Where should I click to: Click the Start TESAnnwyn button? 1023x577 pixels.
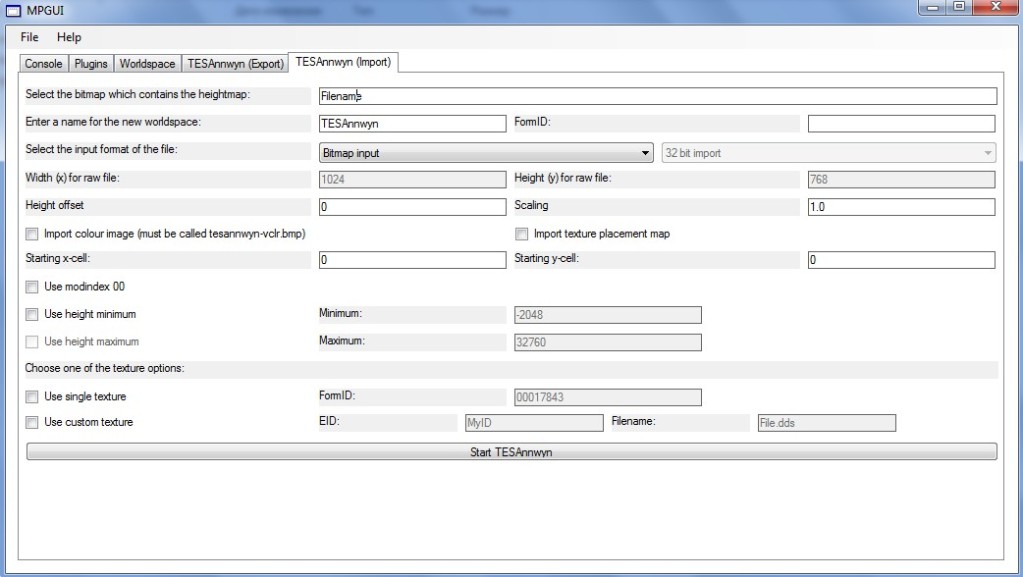512,452
